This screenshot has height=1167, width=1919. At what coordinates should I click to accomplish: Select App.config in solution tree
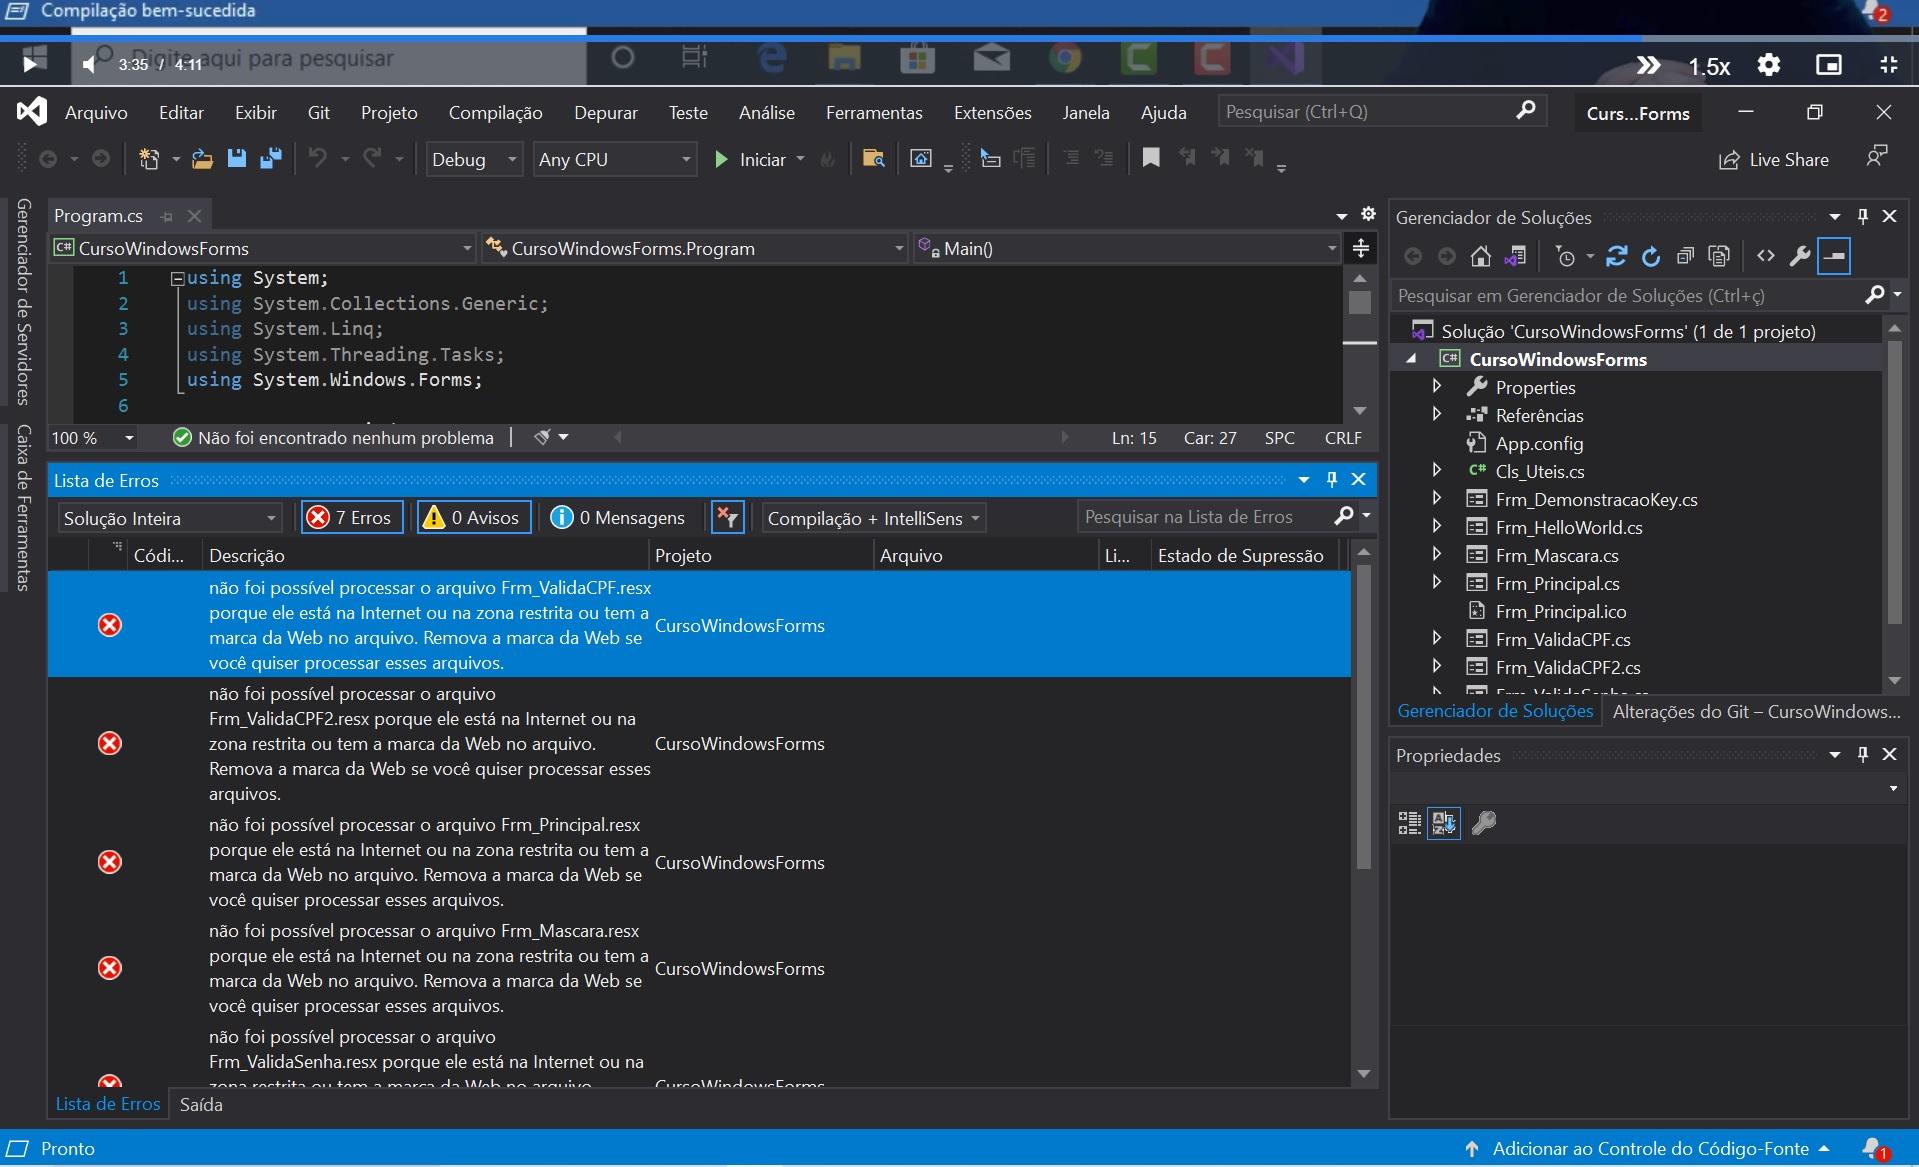[x=1539, y=443]
